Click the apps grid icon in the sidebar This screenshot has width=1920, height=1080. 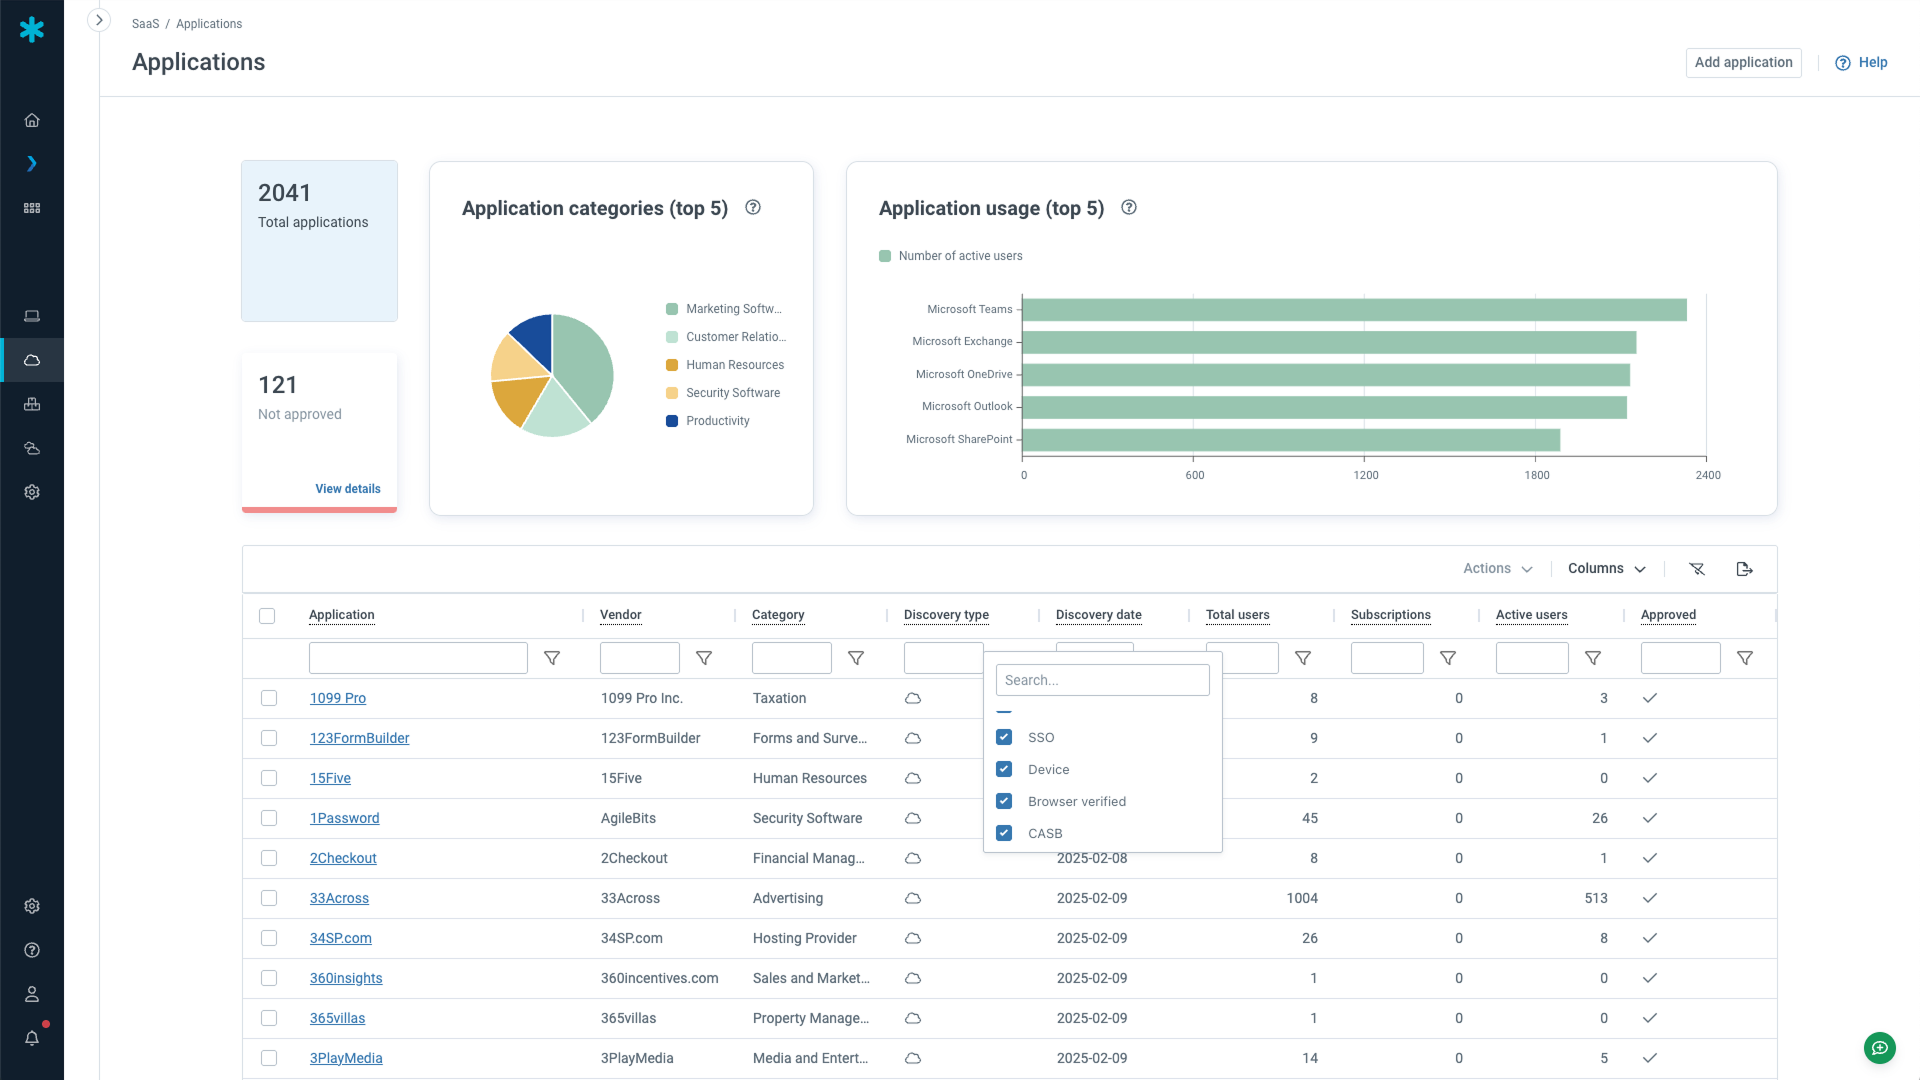(32, 208)
